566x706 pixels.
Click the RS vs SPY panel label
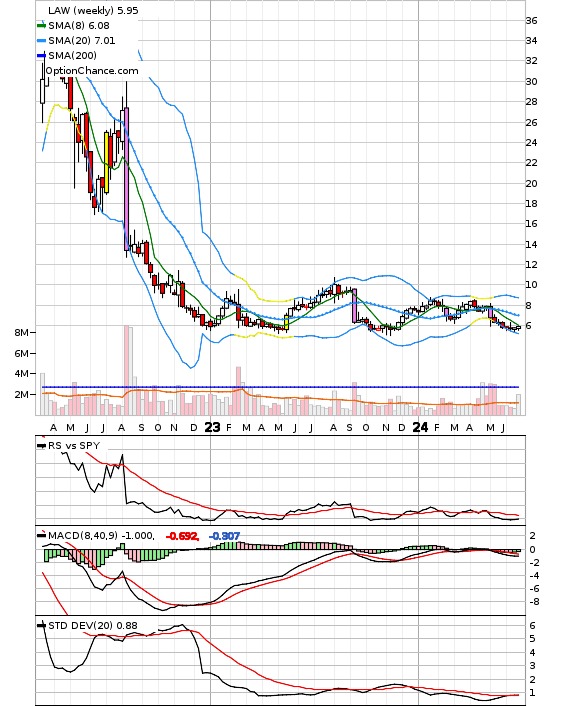coord(74,445)
